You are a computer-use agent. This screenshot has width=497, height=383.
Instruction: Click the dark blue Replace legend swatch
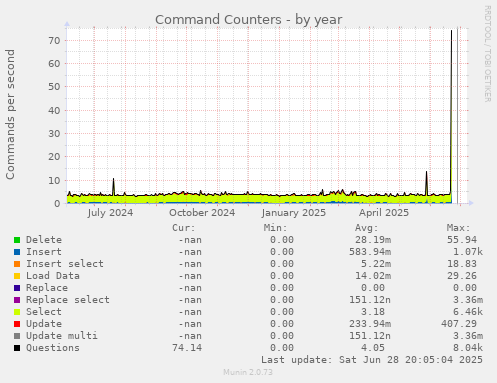[17, 288]
